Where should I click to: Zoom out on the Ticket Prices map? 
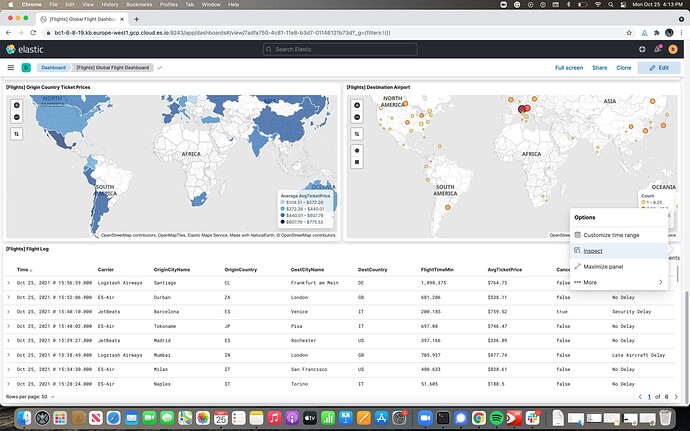(x=17, y=117)
